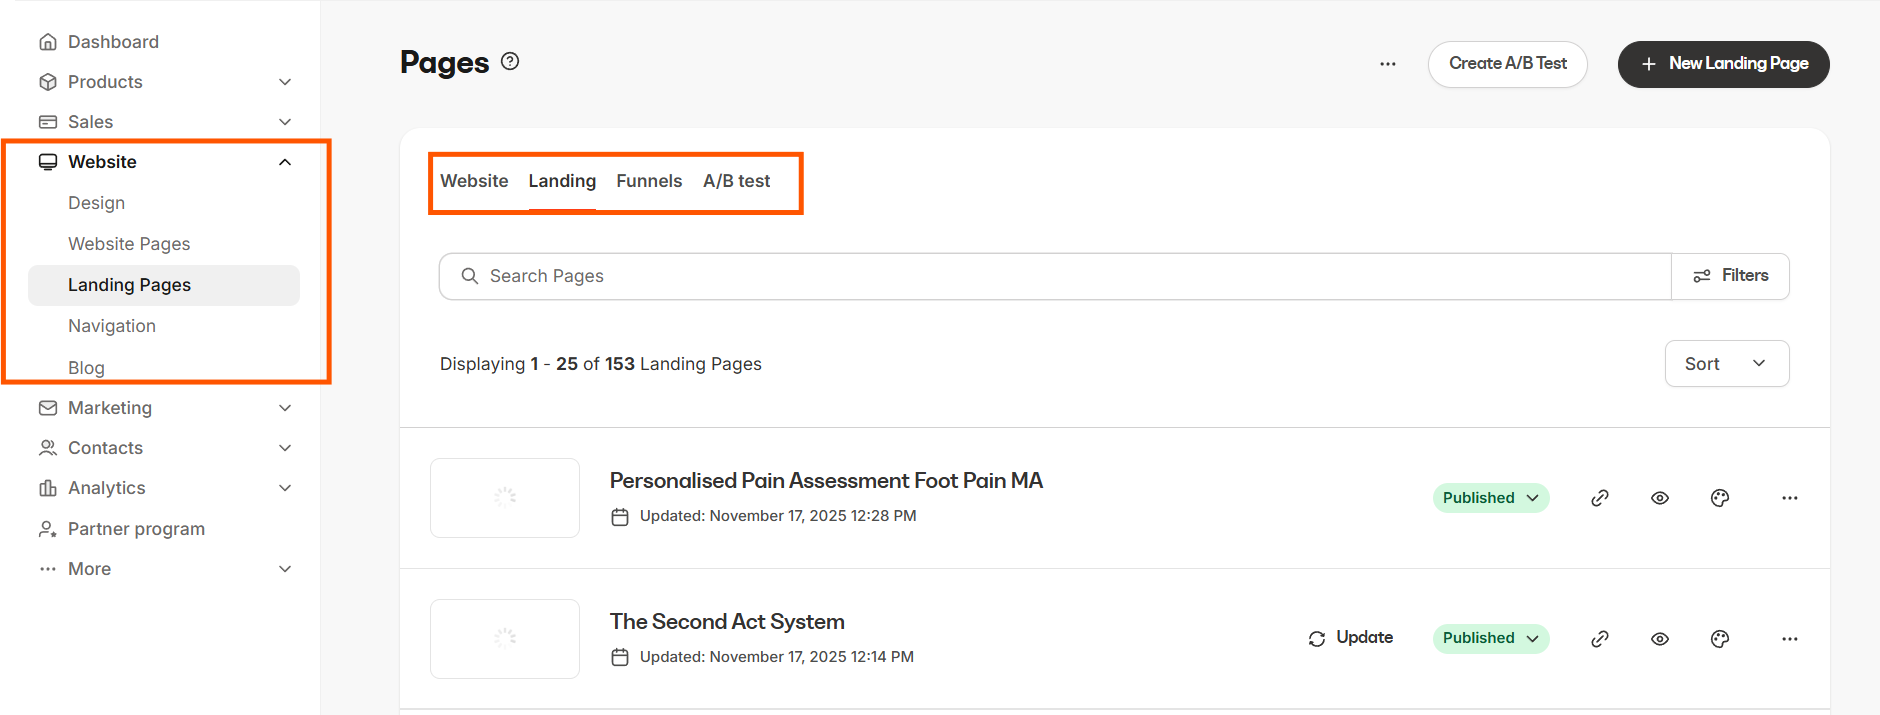The height and width of the screenshot is (715, 1880).
Task: Switch to the A/B test tab
Action: click(x=736, y=181)
